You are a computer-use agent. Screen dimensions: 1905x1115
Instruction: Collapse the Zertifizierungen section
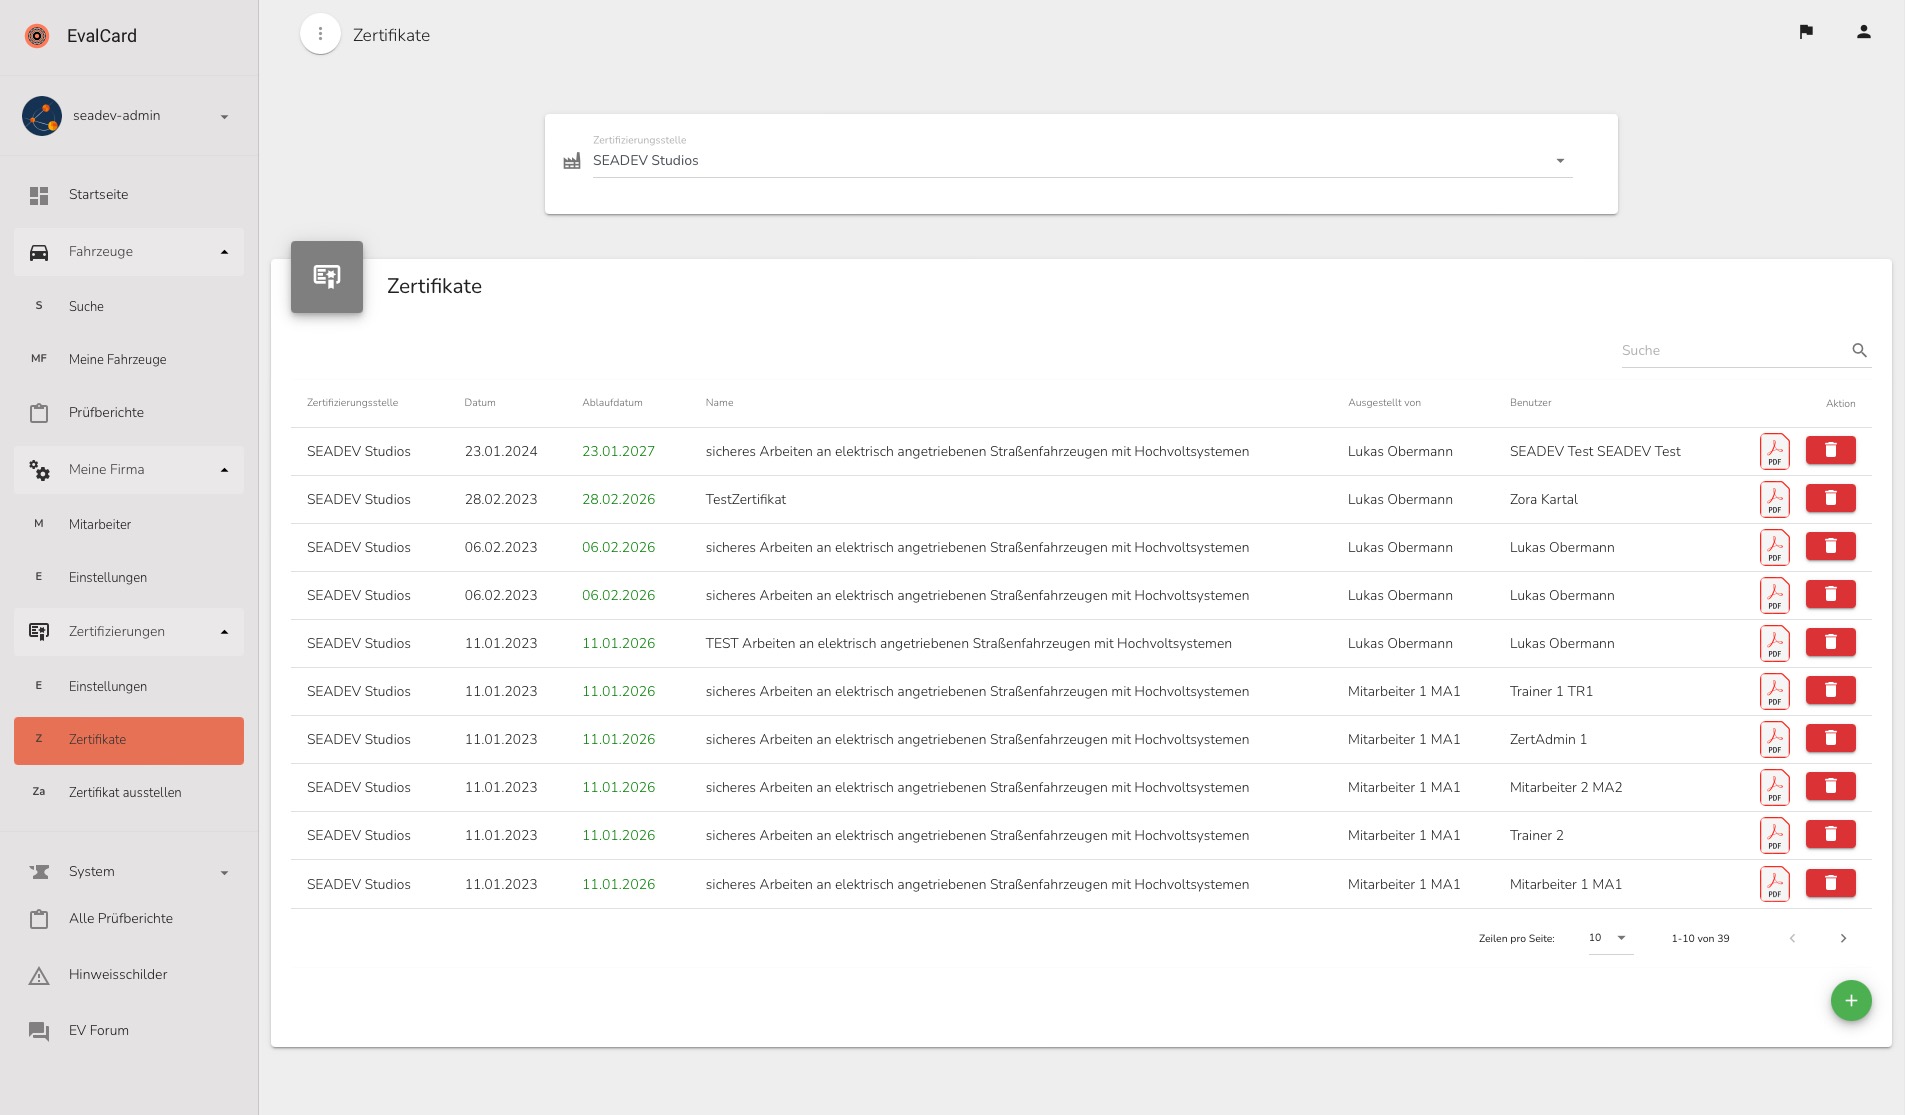click(224, 631)
